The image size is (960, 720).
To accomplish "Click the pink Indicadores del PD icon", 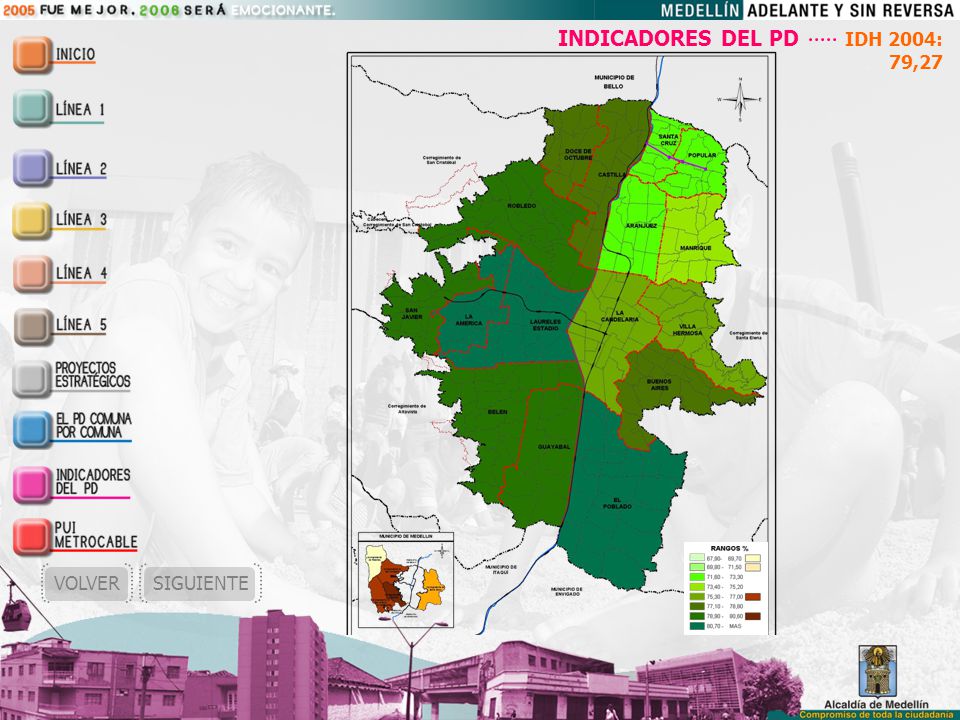I will pos(32,485).
